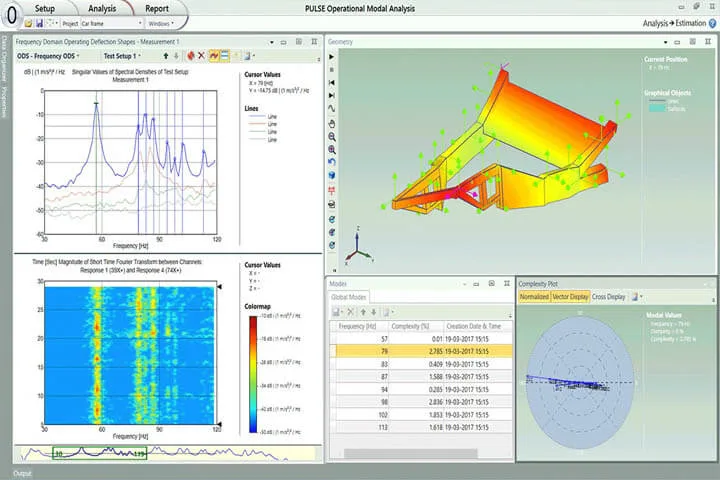This screenshot has width=720, height=480.
Task: Click the round application menu button
Action: [x=11, y=15]
